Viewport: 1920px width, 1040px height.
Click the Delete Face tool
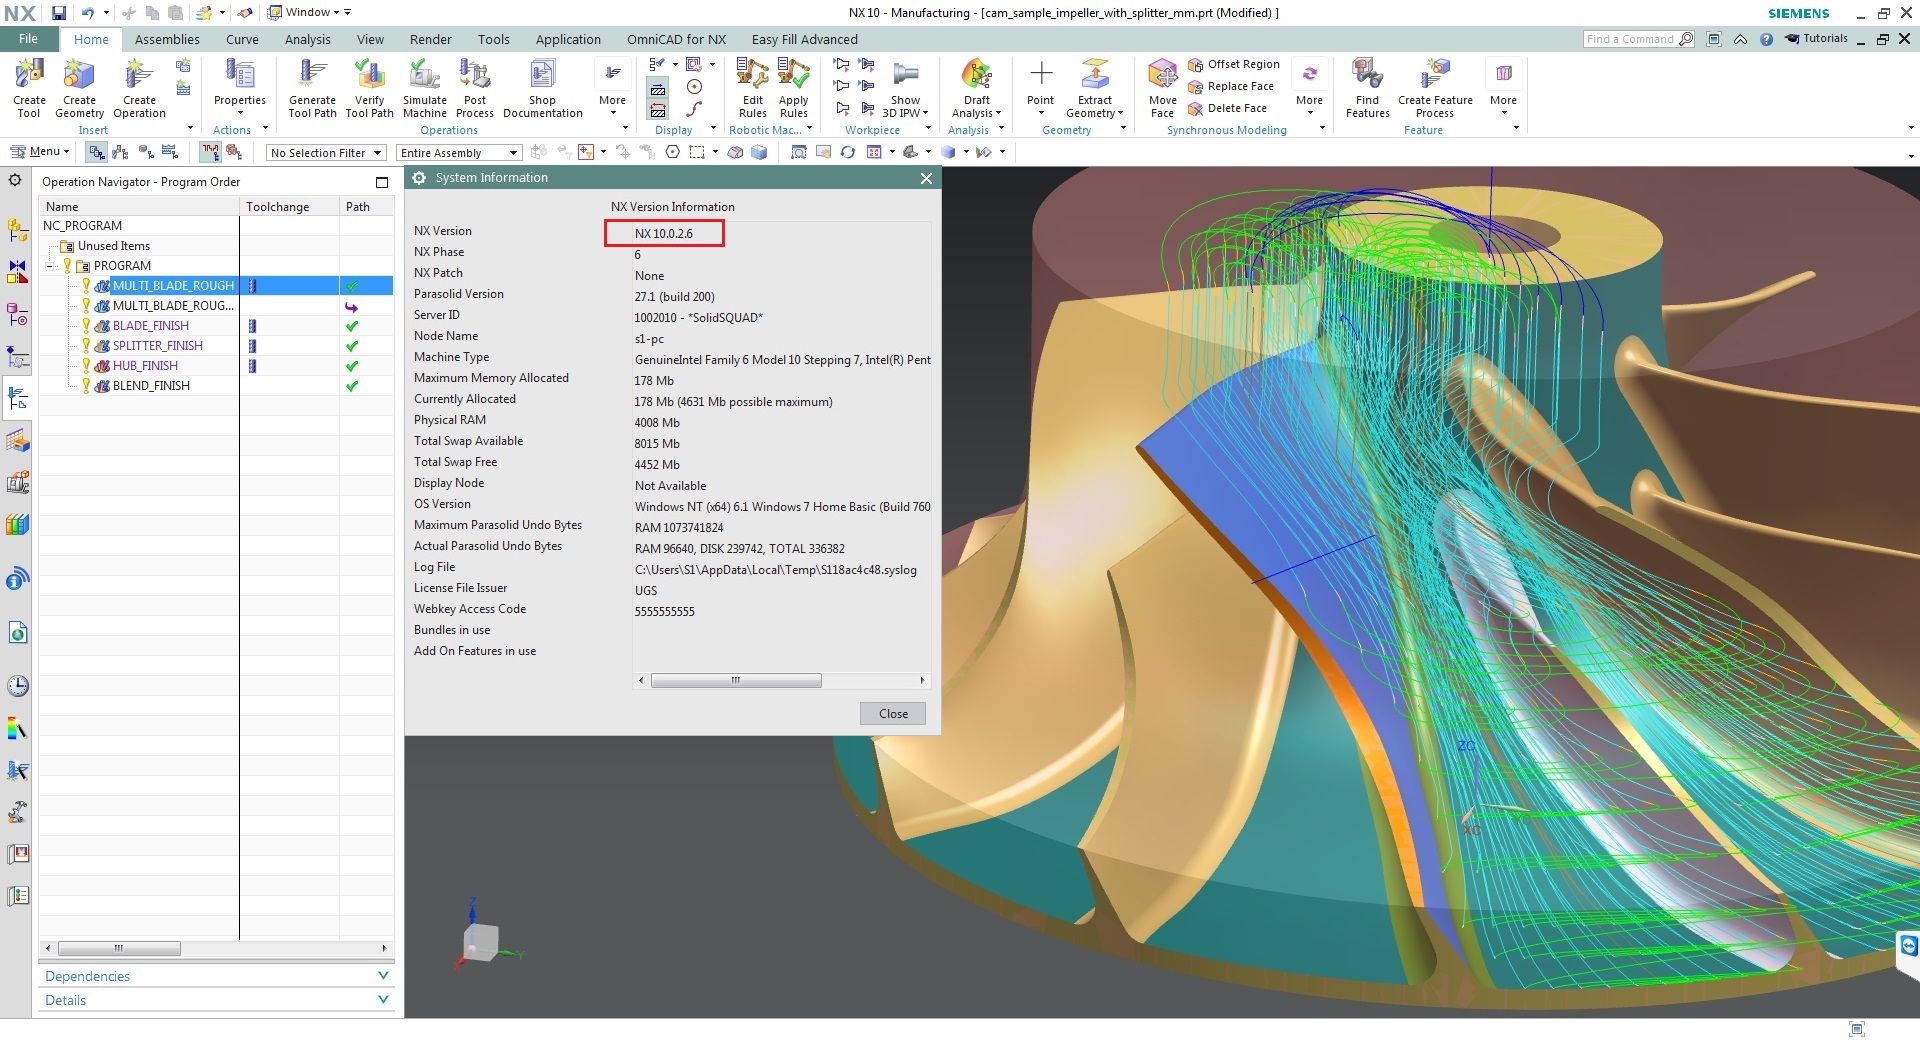coord(1227,108)
